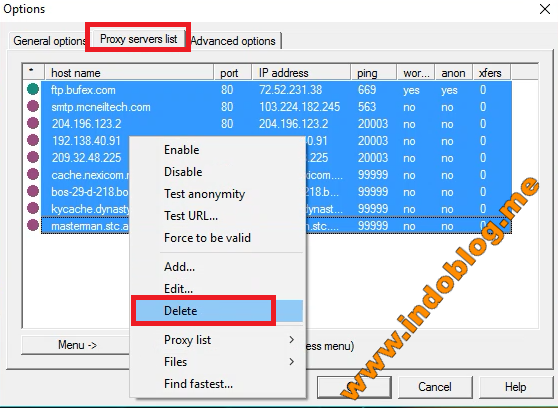Select host name smtp.mcneiltech.com
558x408 pixels.
(101, 107)
